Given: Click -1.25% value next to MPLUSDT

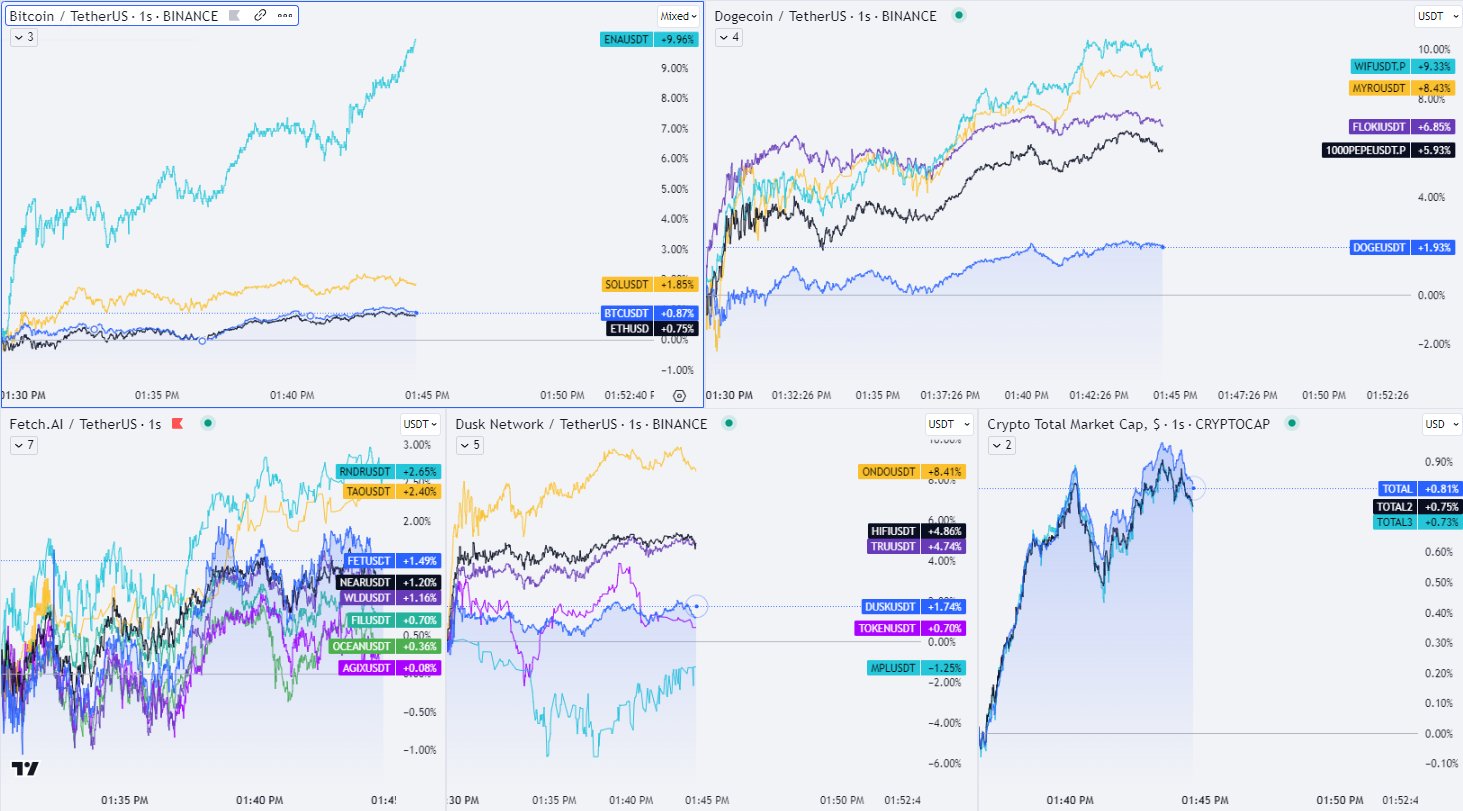Looking at the screenshot, I should (944, 667).
